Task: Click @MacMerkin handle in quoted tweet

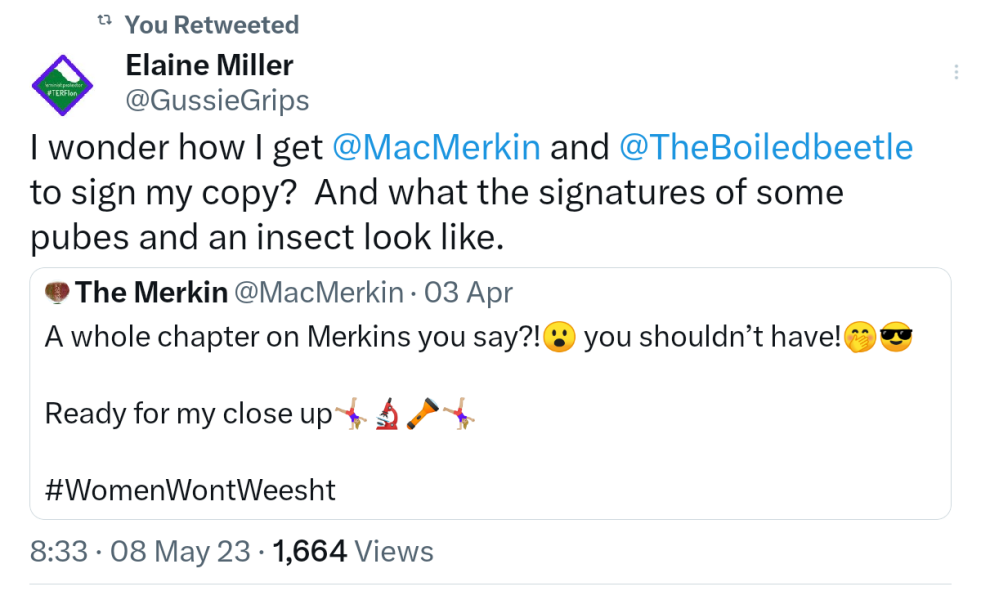Action: pos(318,292)
